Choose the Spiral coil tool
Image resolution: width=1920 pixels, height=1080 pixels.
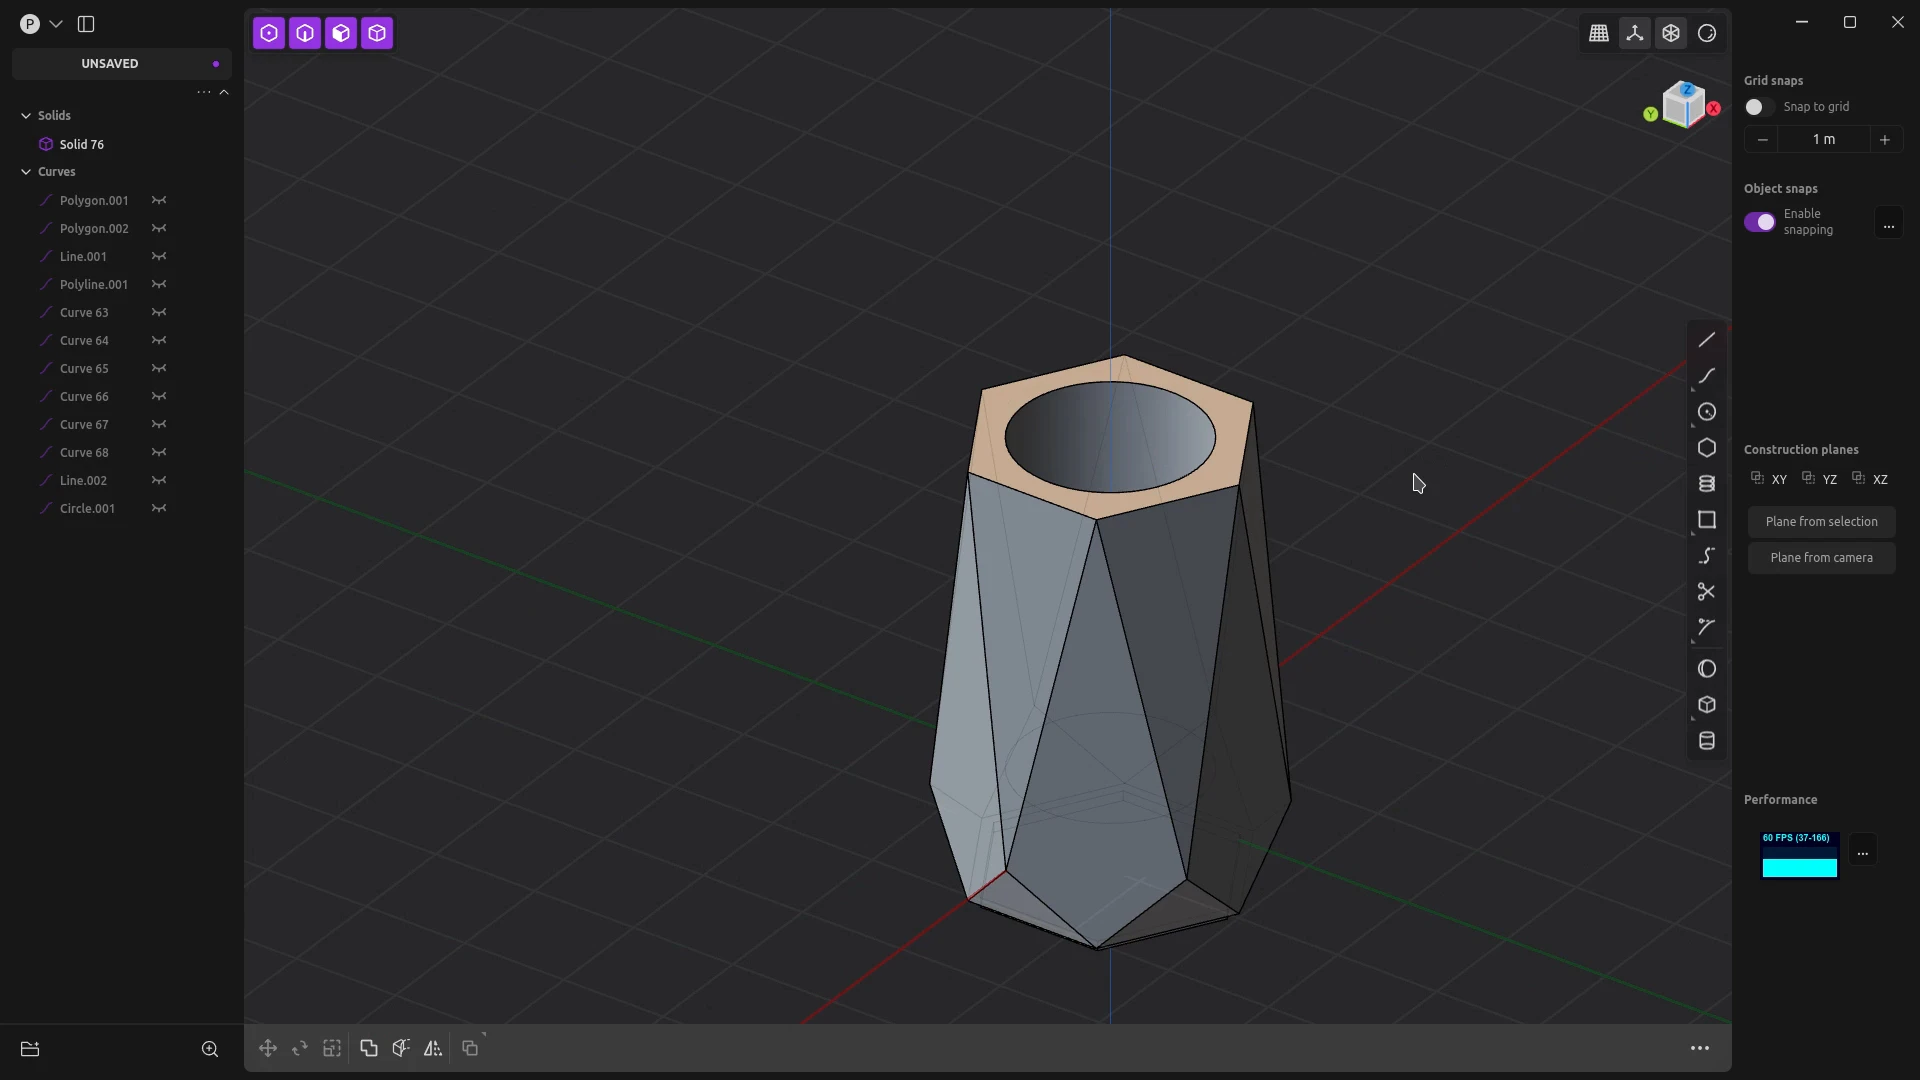1707,484
